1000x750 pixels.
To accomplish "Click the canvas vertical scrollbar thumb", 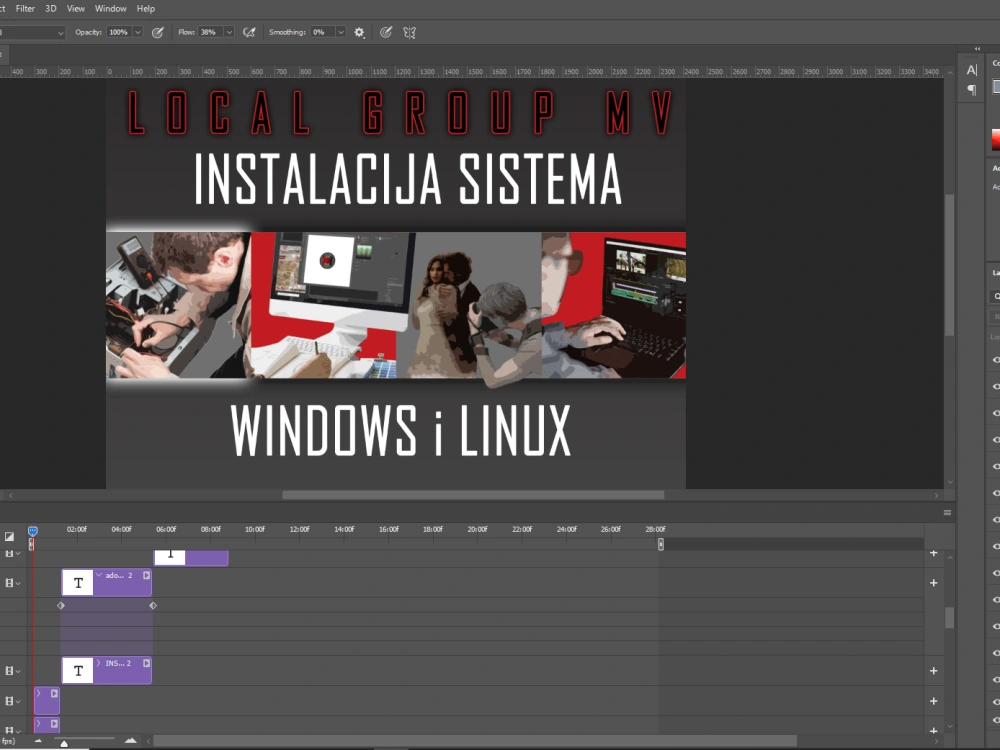I will pos(950,265).
